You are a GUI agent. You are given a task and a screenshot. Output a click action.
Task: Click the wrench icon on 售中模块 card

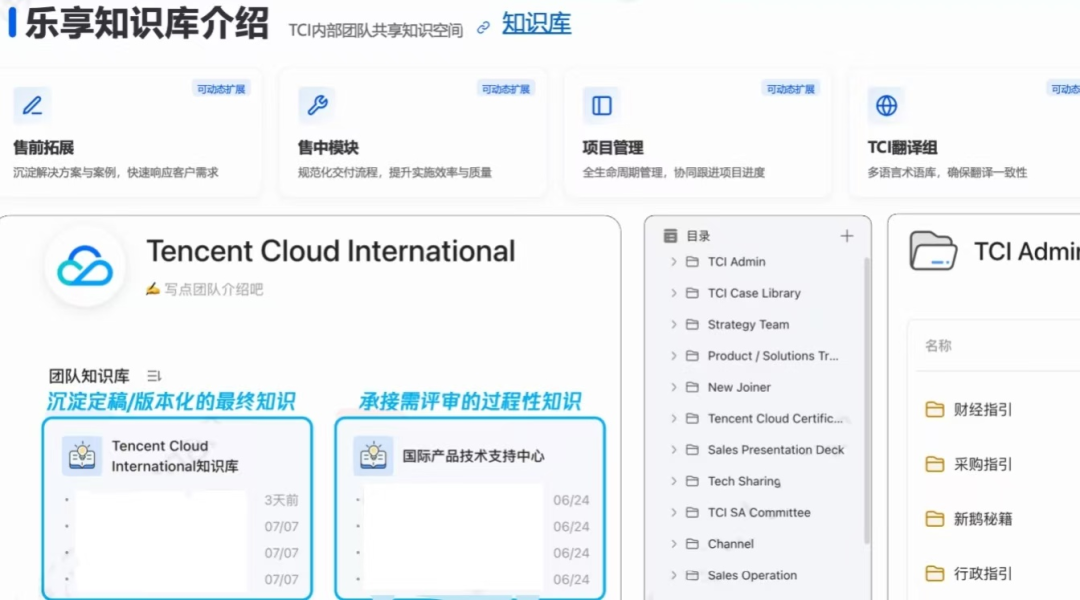pyautogui.click(x=317, y=105)
